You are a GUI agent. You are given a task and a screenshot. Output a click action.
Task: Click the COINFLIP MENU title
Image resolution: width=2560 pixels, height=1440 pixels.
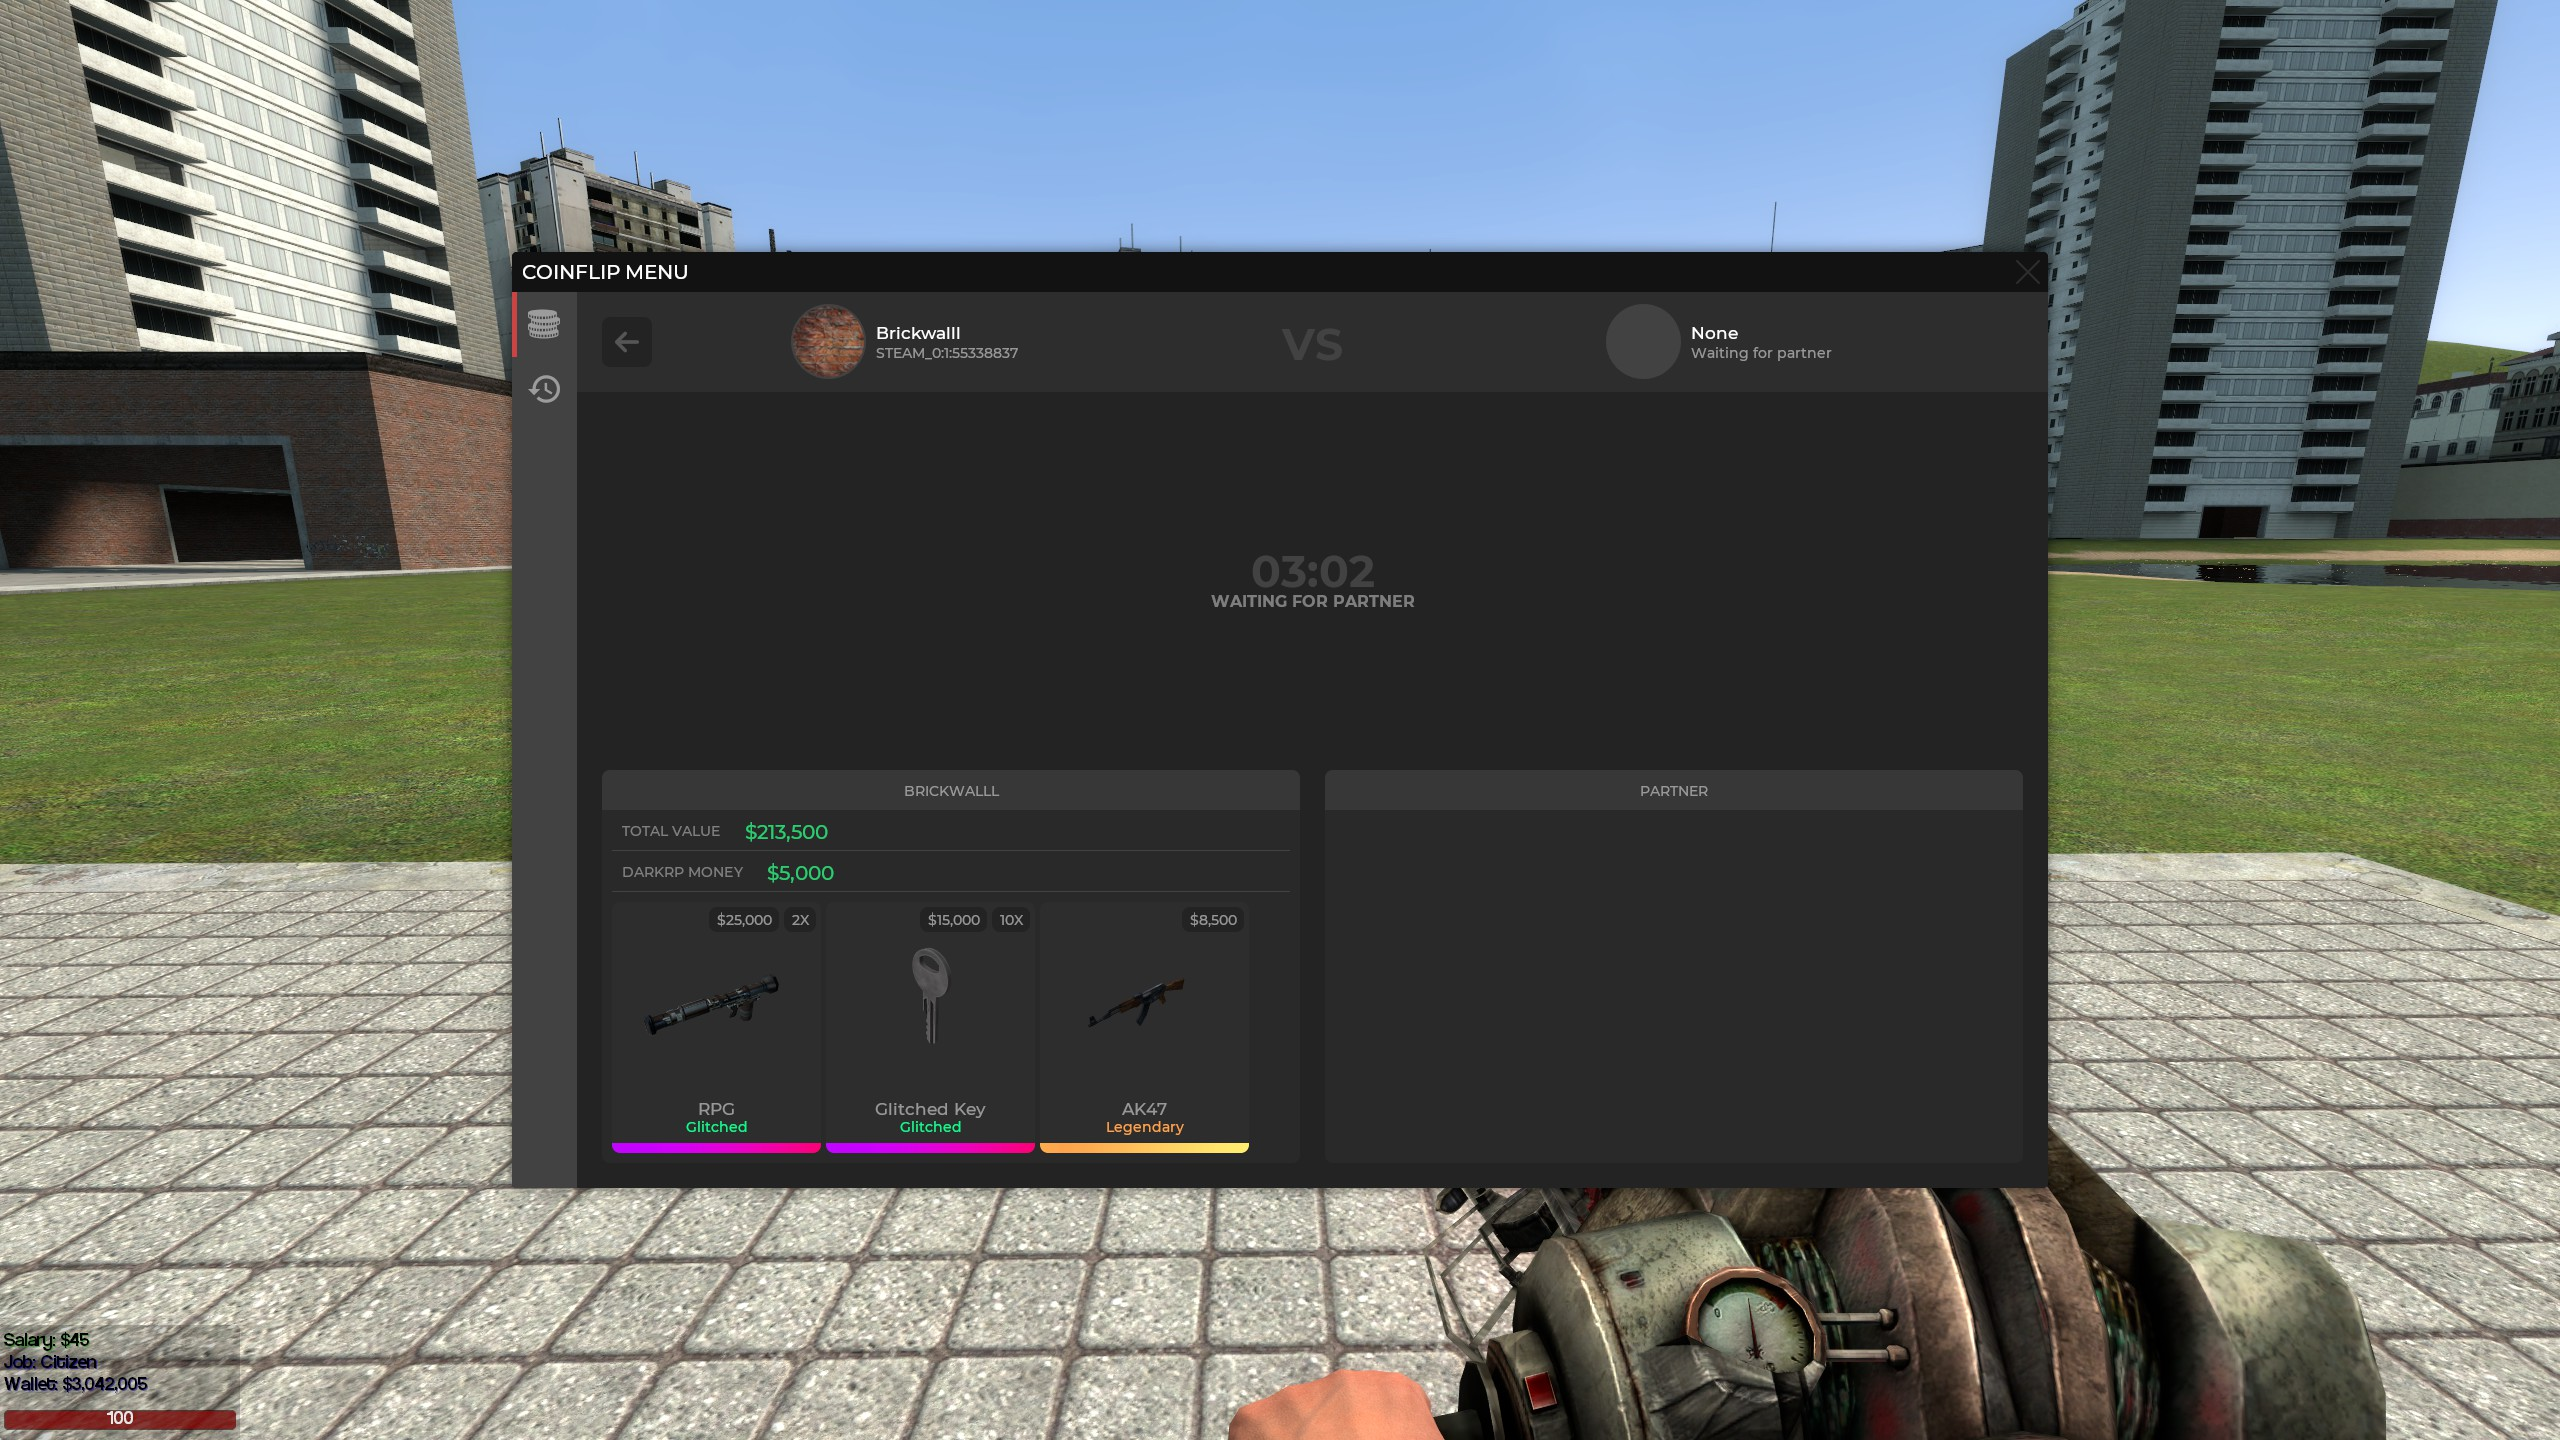[x=605, y=272]
